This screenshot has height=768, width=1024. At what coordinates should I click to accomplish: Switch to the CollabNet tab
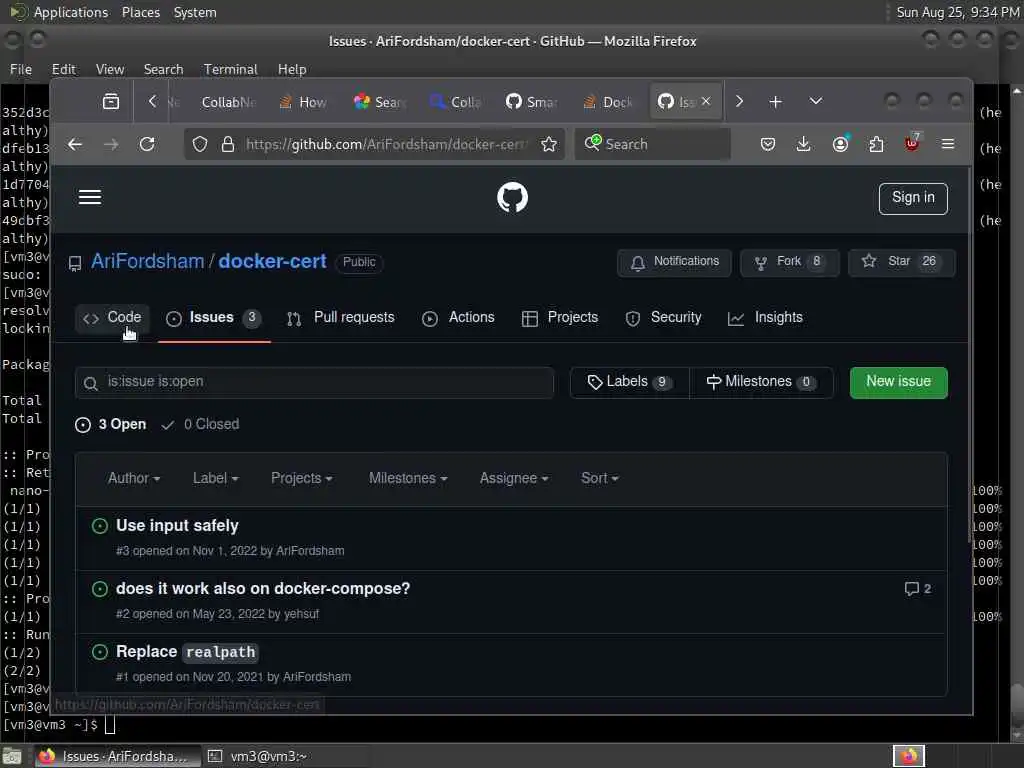click(x=229, y=102)
